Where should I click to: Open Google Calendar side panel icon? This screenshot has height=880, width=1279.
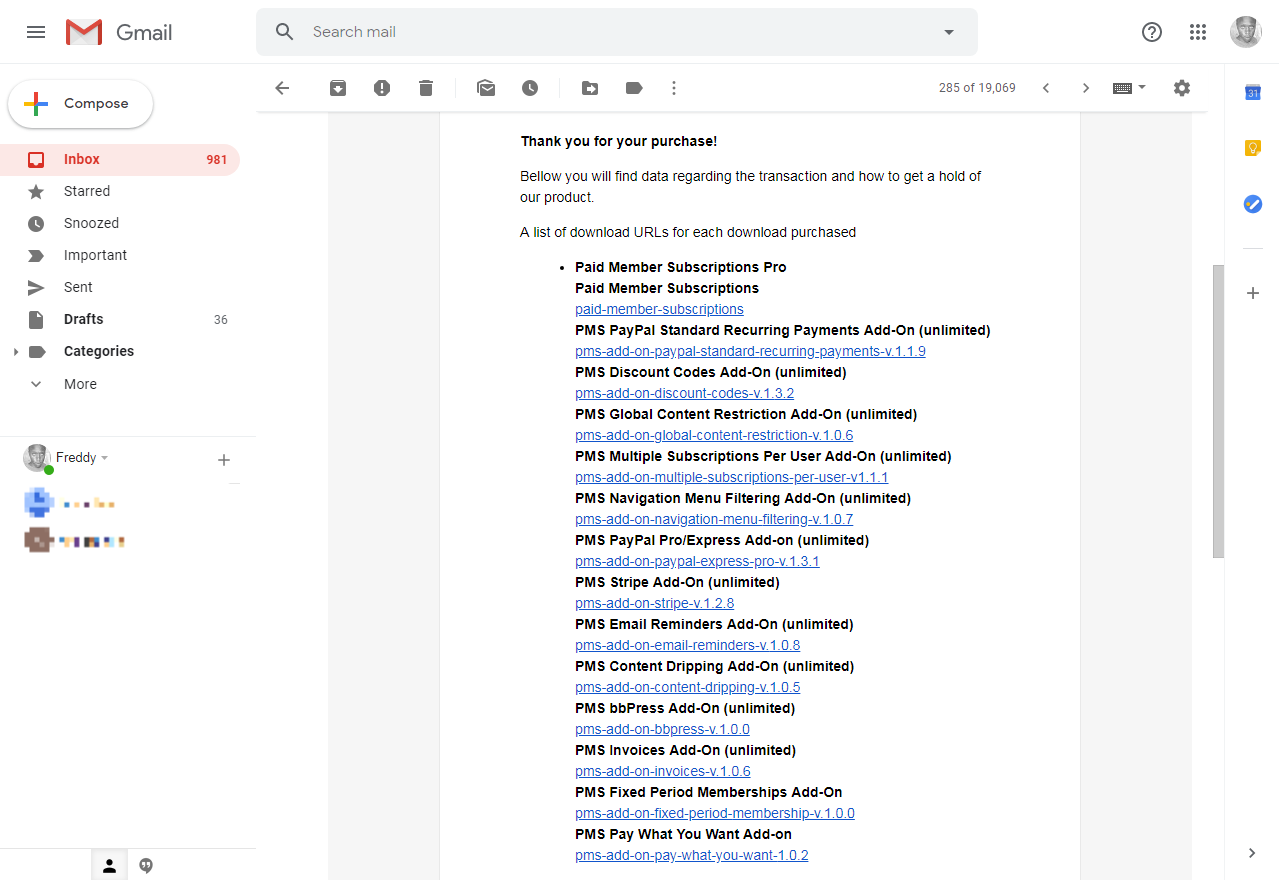pos(1252,93)
